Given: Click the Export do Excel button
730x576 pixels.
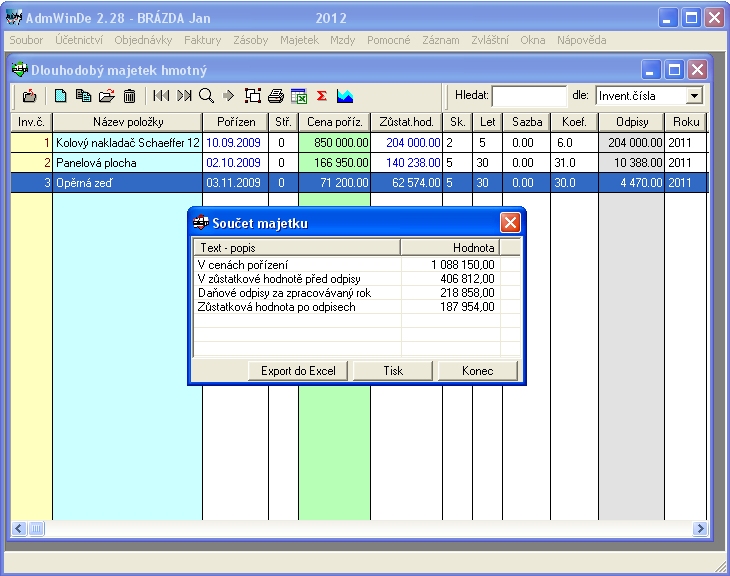Looking at the screenshot, I should 298,371.
